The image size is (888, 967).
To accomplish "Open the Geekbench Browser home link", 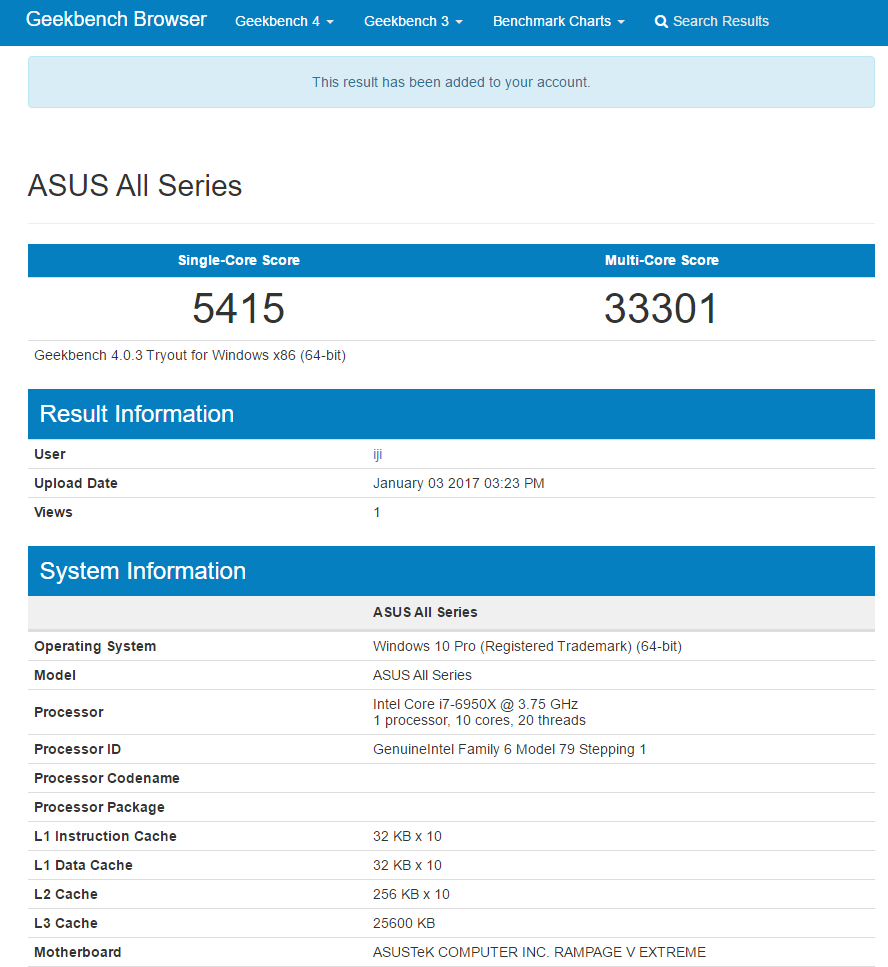I will pyautogui.click(x=116, y=20).
